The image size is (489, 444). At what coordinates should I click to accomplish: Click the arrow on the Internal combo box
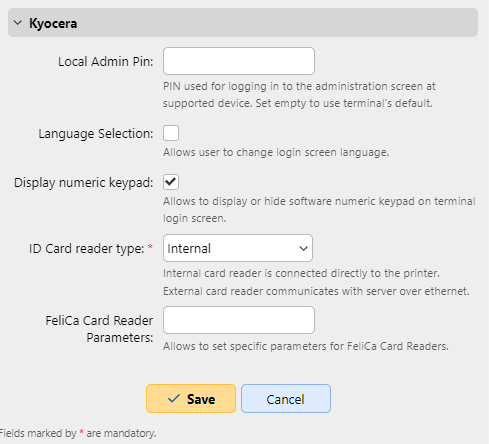point(303,248)
